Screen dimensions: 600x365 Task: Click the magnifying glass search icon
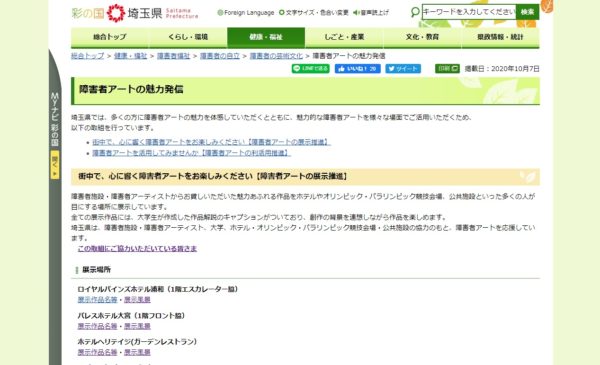tap(415, 12)
